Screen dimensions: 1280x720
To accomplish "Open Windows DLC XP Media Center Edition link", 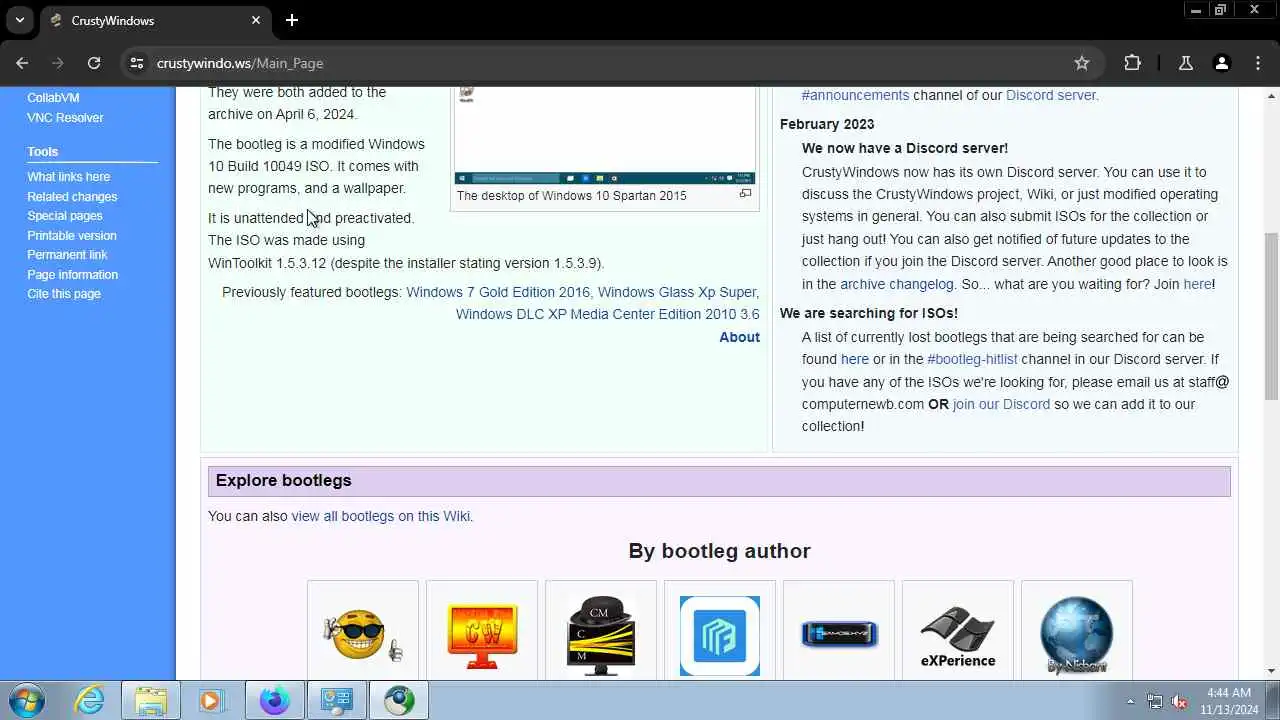I will point(607,314).
